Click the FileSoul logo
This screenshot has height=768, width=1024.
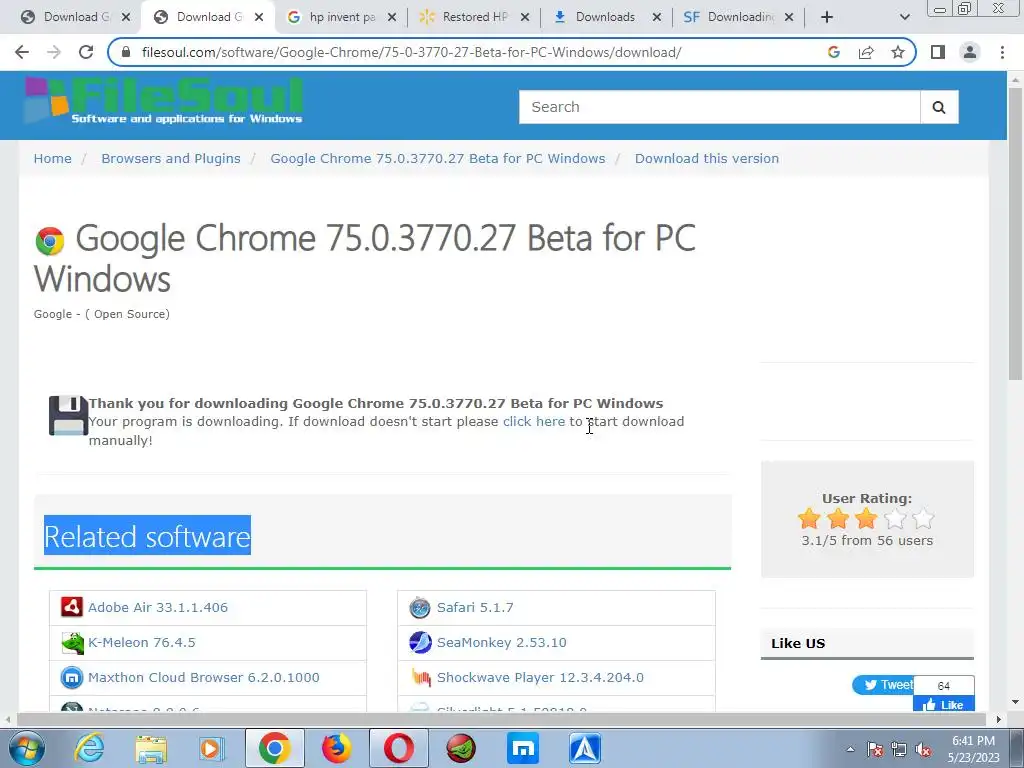(x=163, y=101)
